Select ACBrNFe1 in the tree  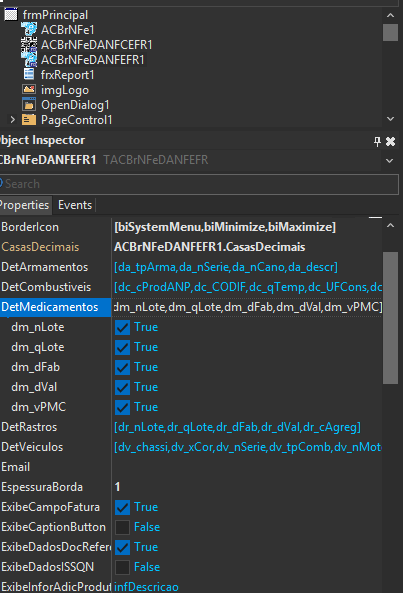click(68, 30)
